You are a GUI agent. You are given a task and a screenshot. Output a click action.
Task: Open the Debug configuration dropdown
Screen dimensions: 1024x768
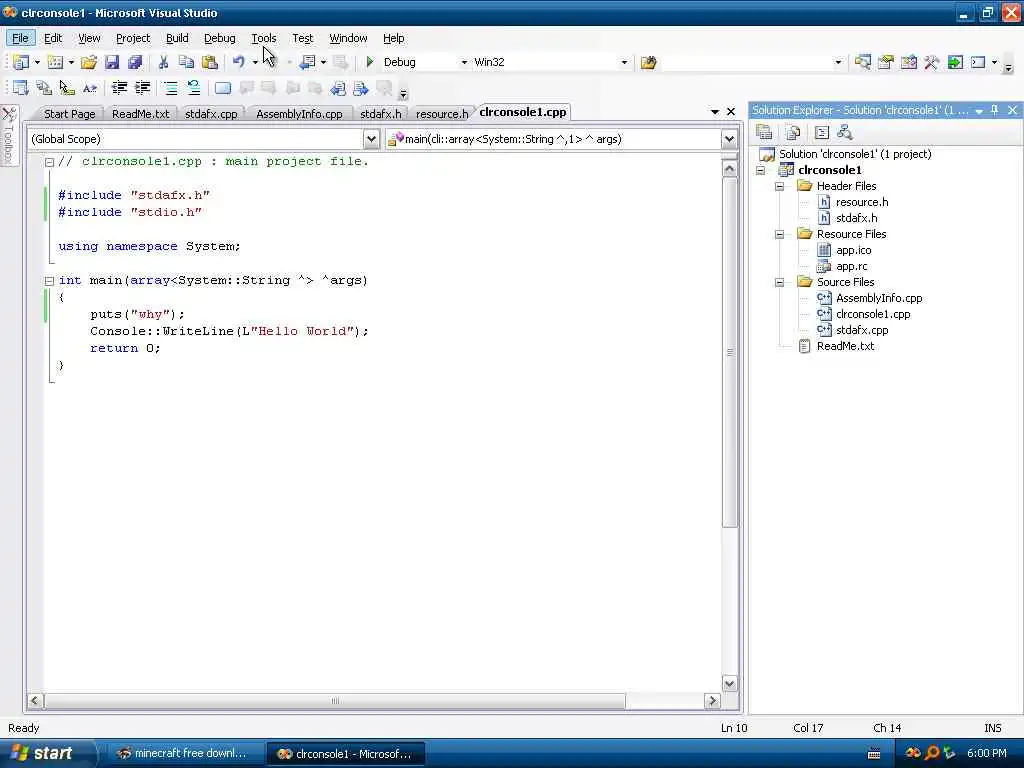click(464, 62)
